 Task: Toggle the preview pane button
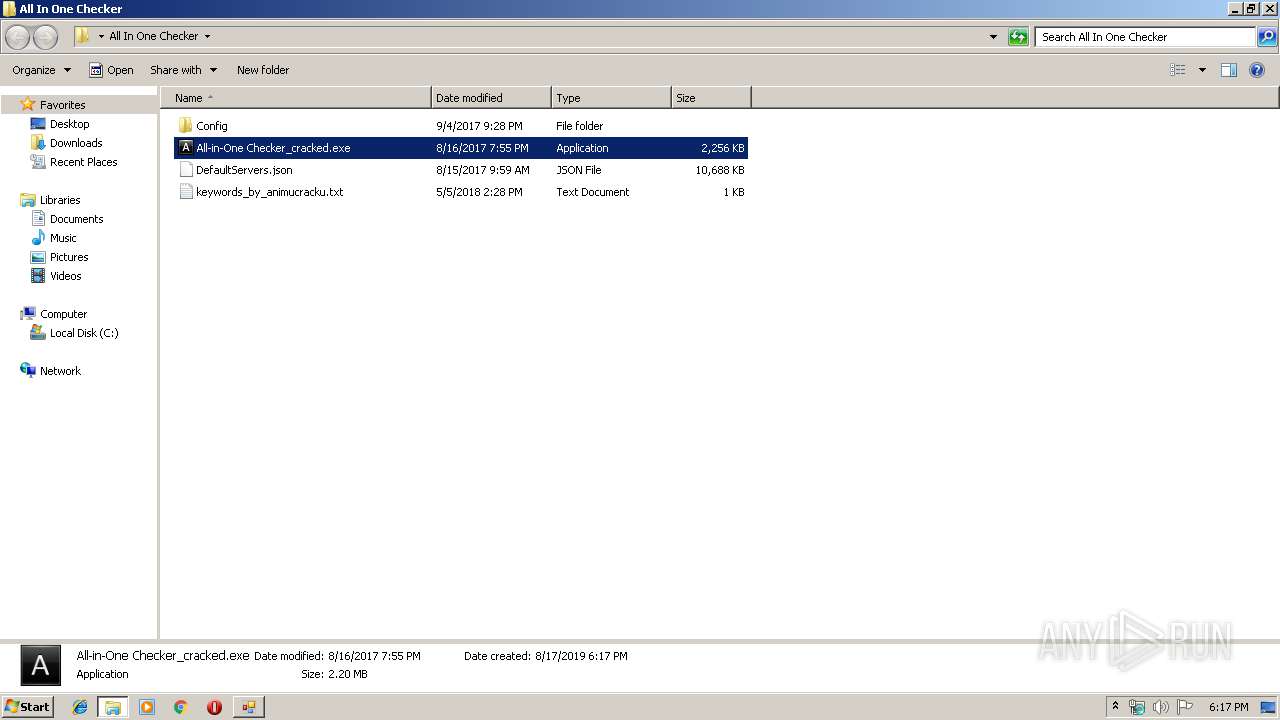coord(1229,70)
